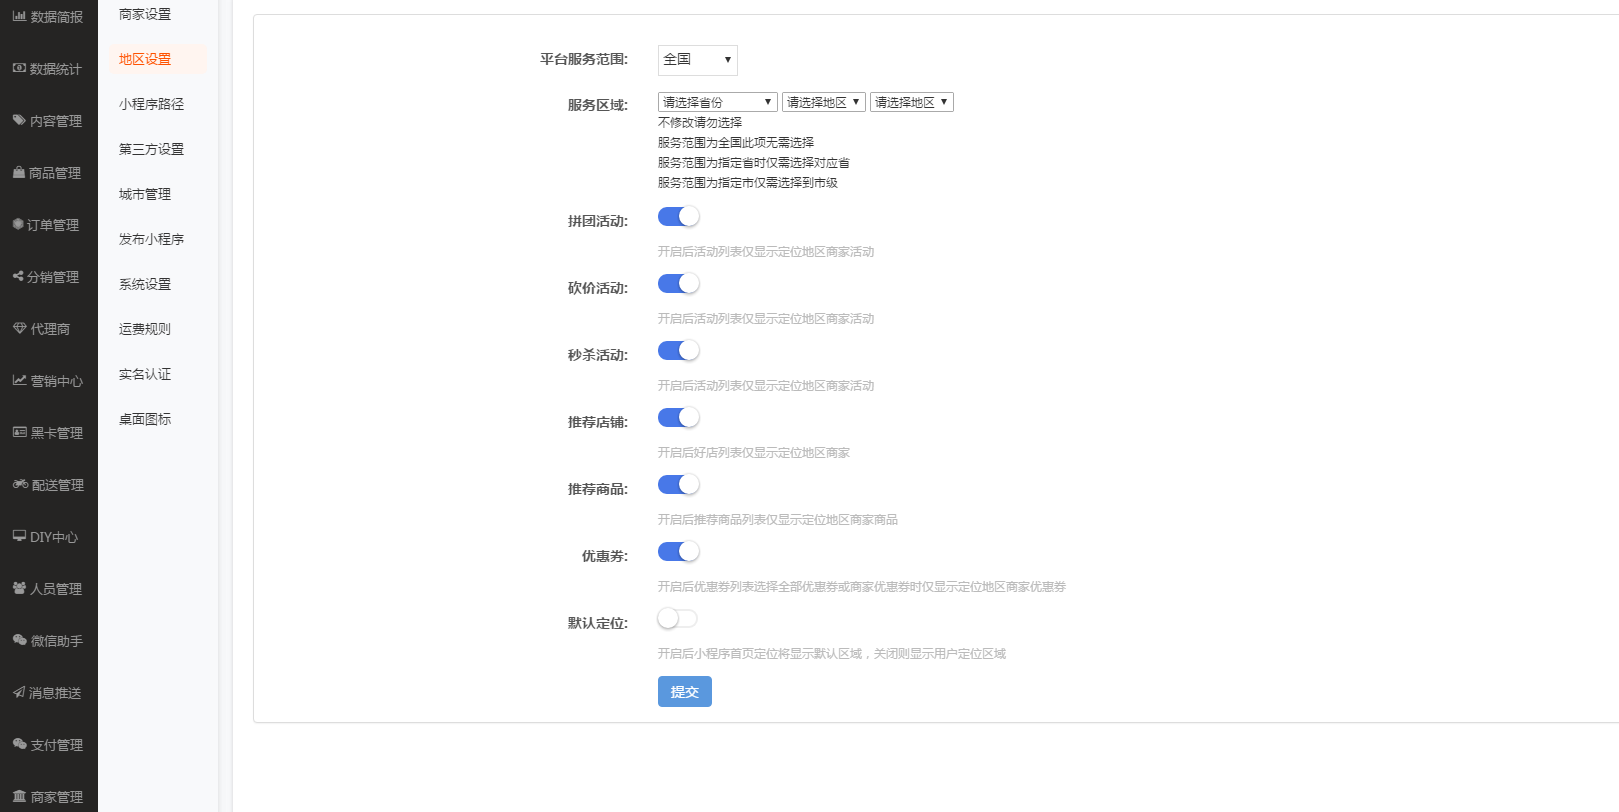The height and width of the screenshot is (812, 1619).
Task: Open 营销中心 chart icon
Action: point(19,380)
